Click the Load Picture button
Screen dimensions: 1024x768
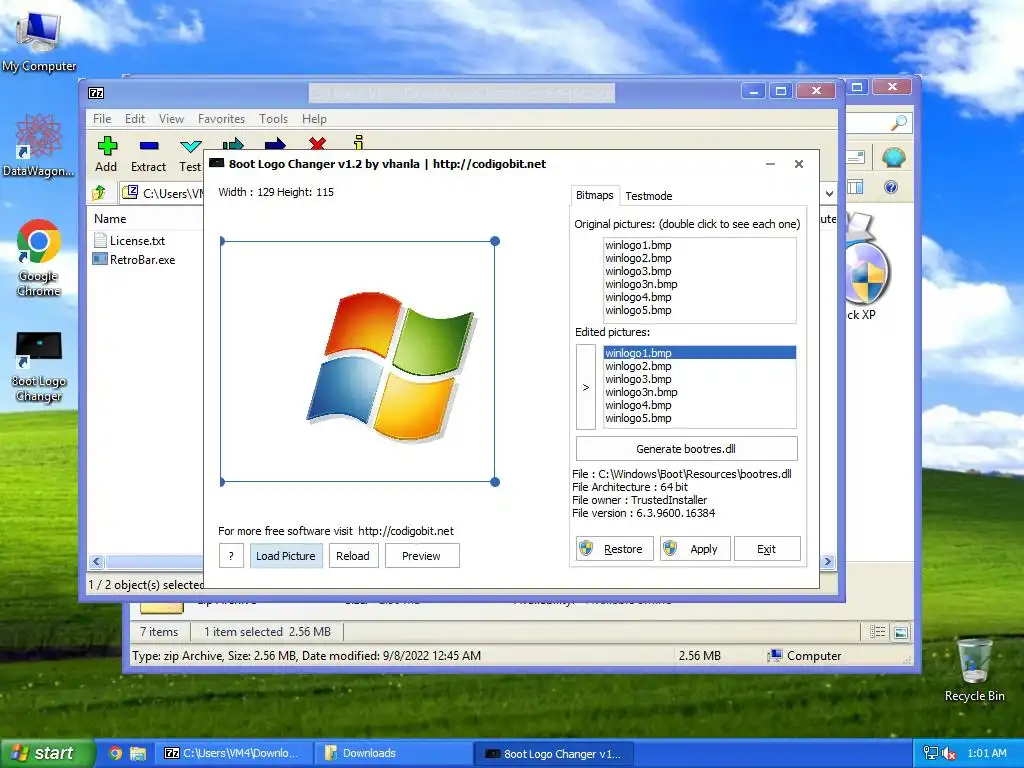tap(285, 556)
